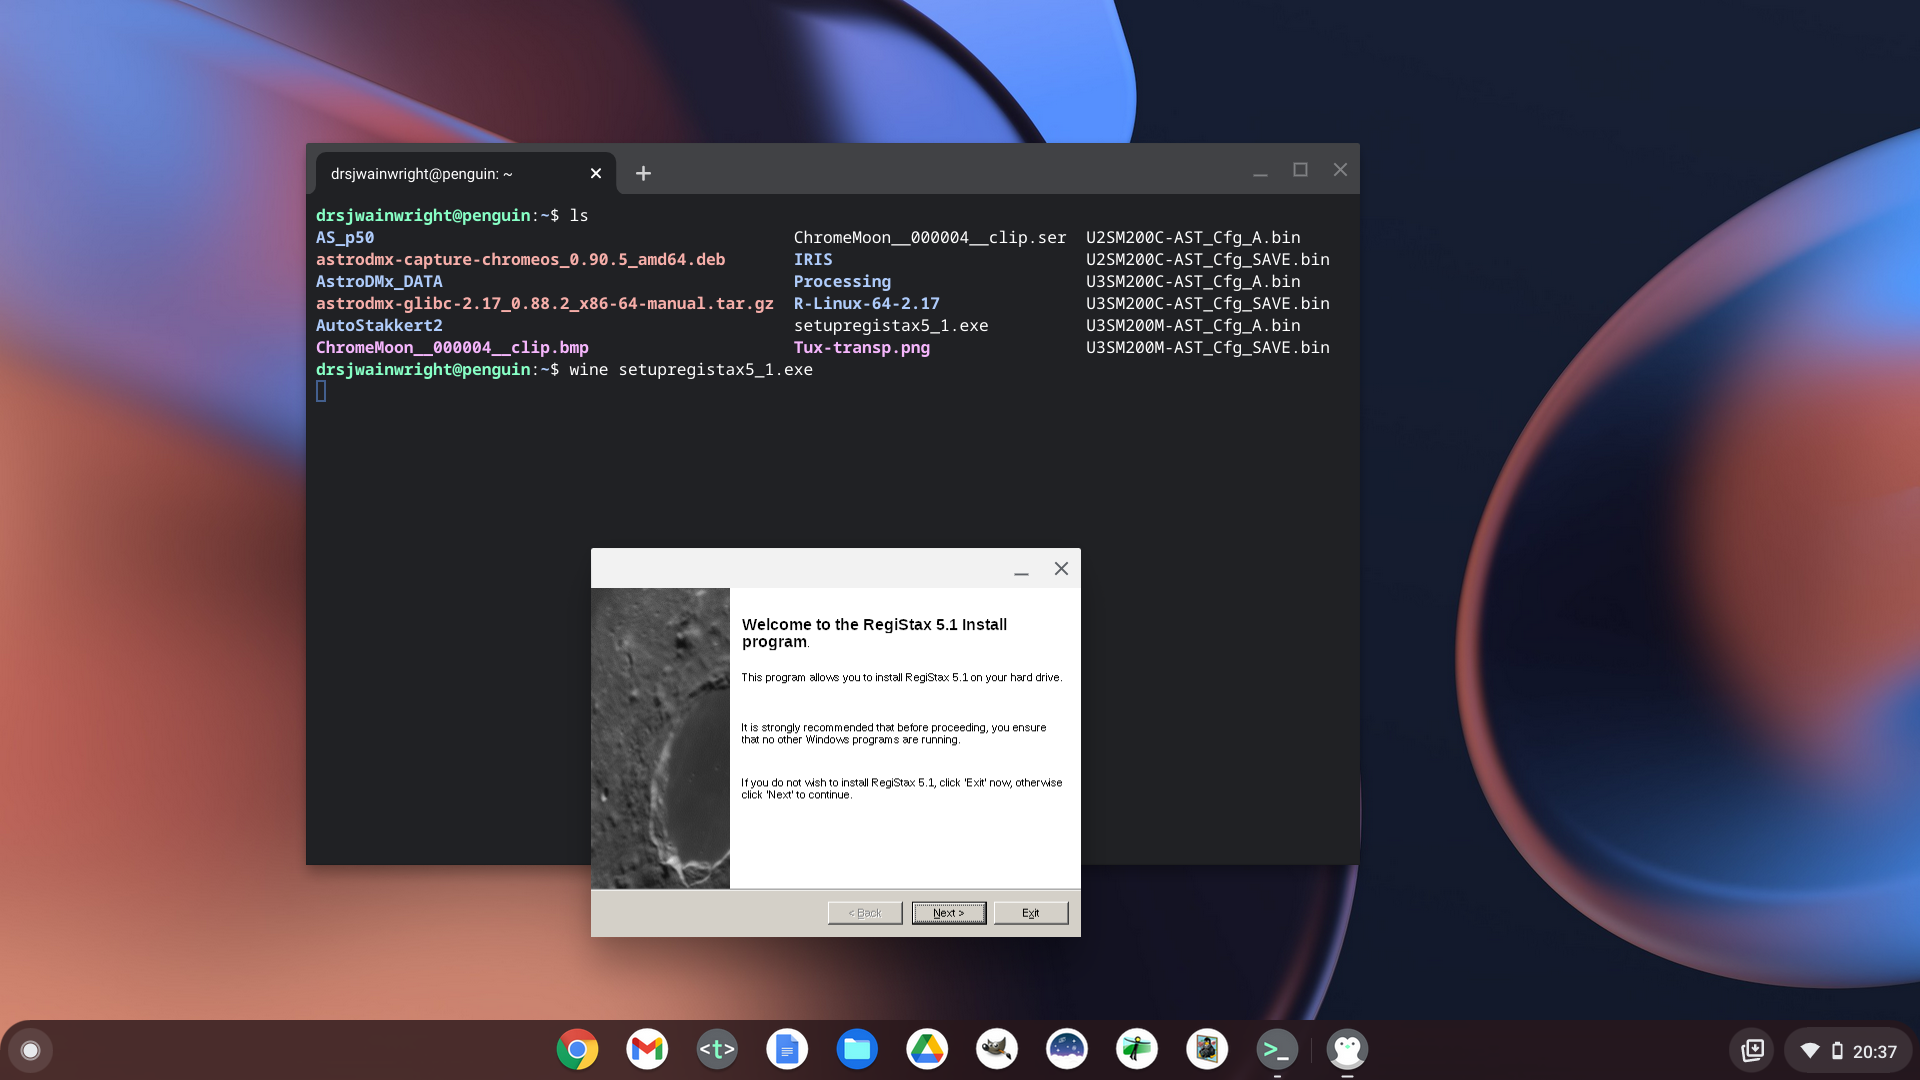Open a new terminal tab
Image resolution: width=1920 pixels, height=1080 pixels.
(x=643, y=173)
